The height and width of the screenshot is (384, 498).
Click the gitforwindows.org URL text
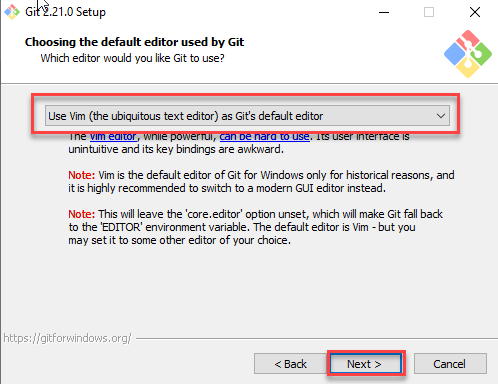pyautogui.click(x=67, y=338)
